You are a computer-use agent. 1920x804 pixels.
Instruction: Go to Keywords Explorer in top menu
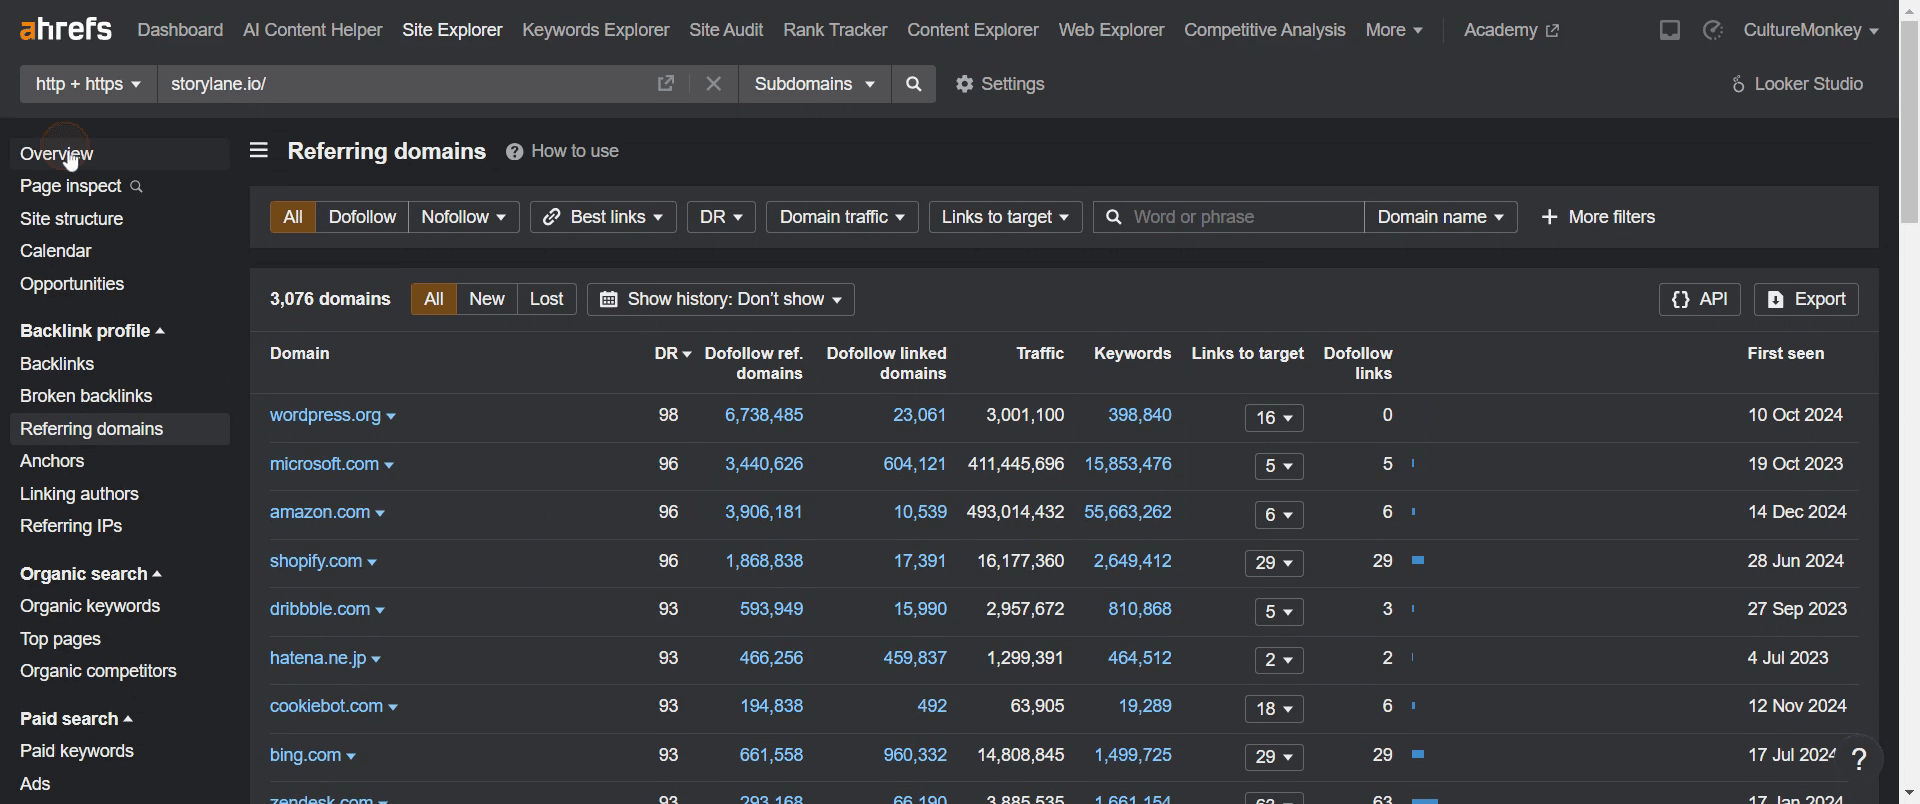click(596, 31)
